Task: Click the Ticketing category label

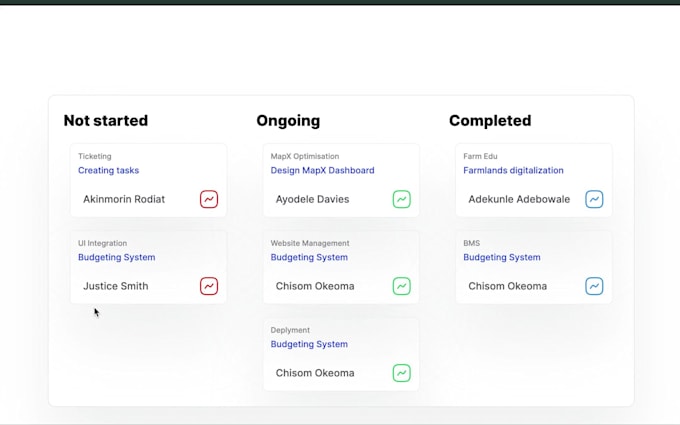Action: [95, 156]
